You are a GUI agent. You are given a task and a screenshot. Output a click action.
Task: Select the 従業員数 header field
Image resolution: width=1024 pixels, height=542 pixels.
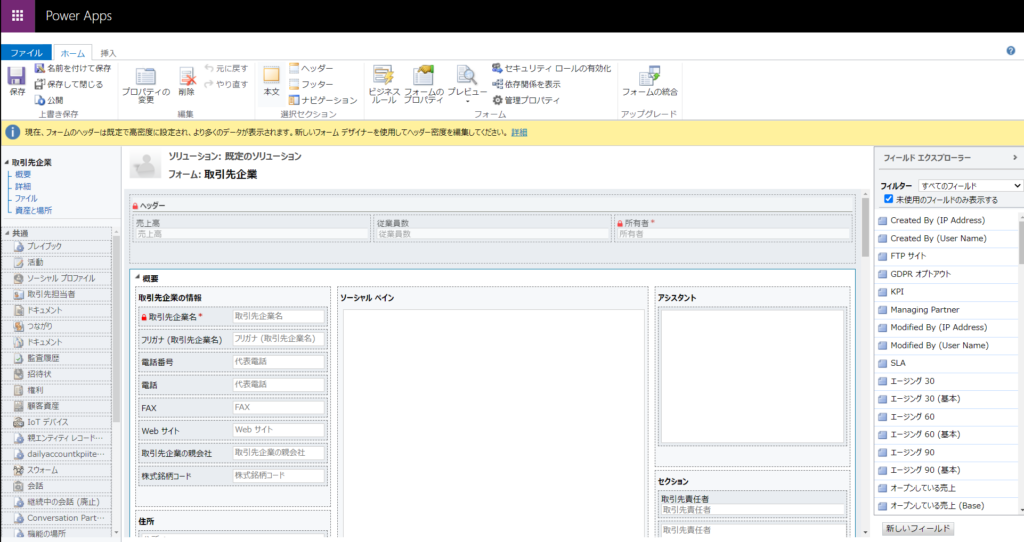(492, 229)
